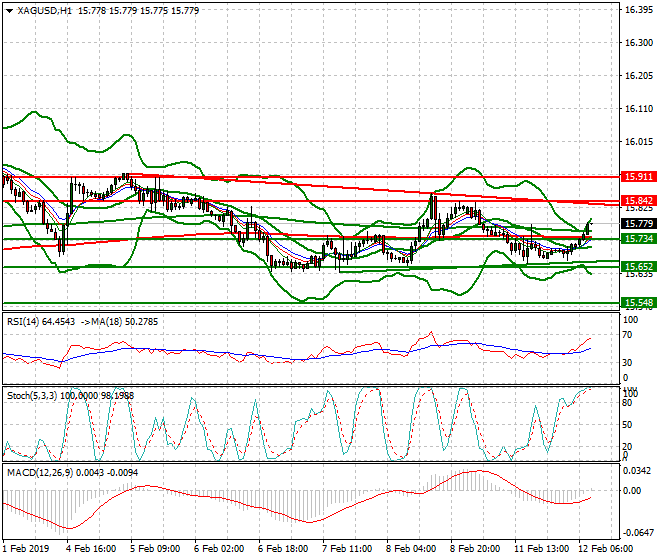This screenshot has height=560, width=660.
Task: Click the 16.110 price scale value
Action: tap(639, 108)
